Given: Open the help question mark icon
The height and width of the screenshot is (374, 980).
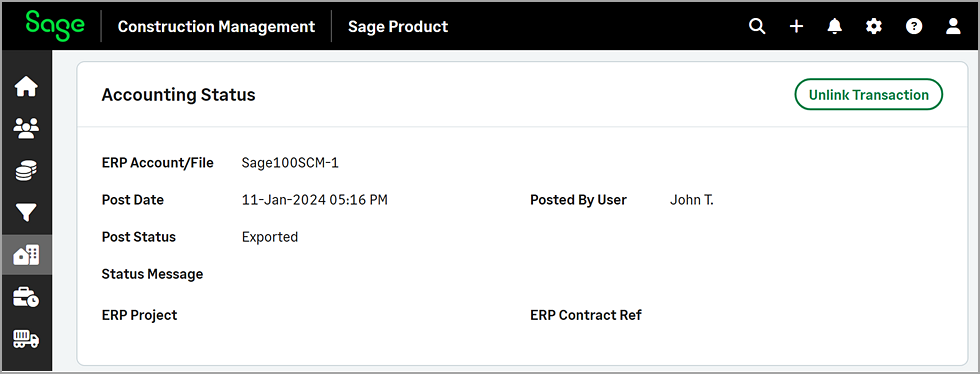Looking at the screenshot, I should pyautogui.click(x=914, y=26).
